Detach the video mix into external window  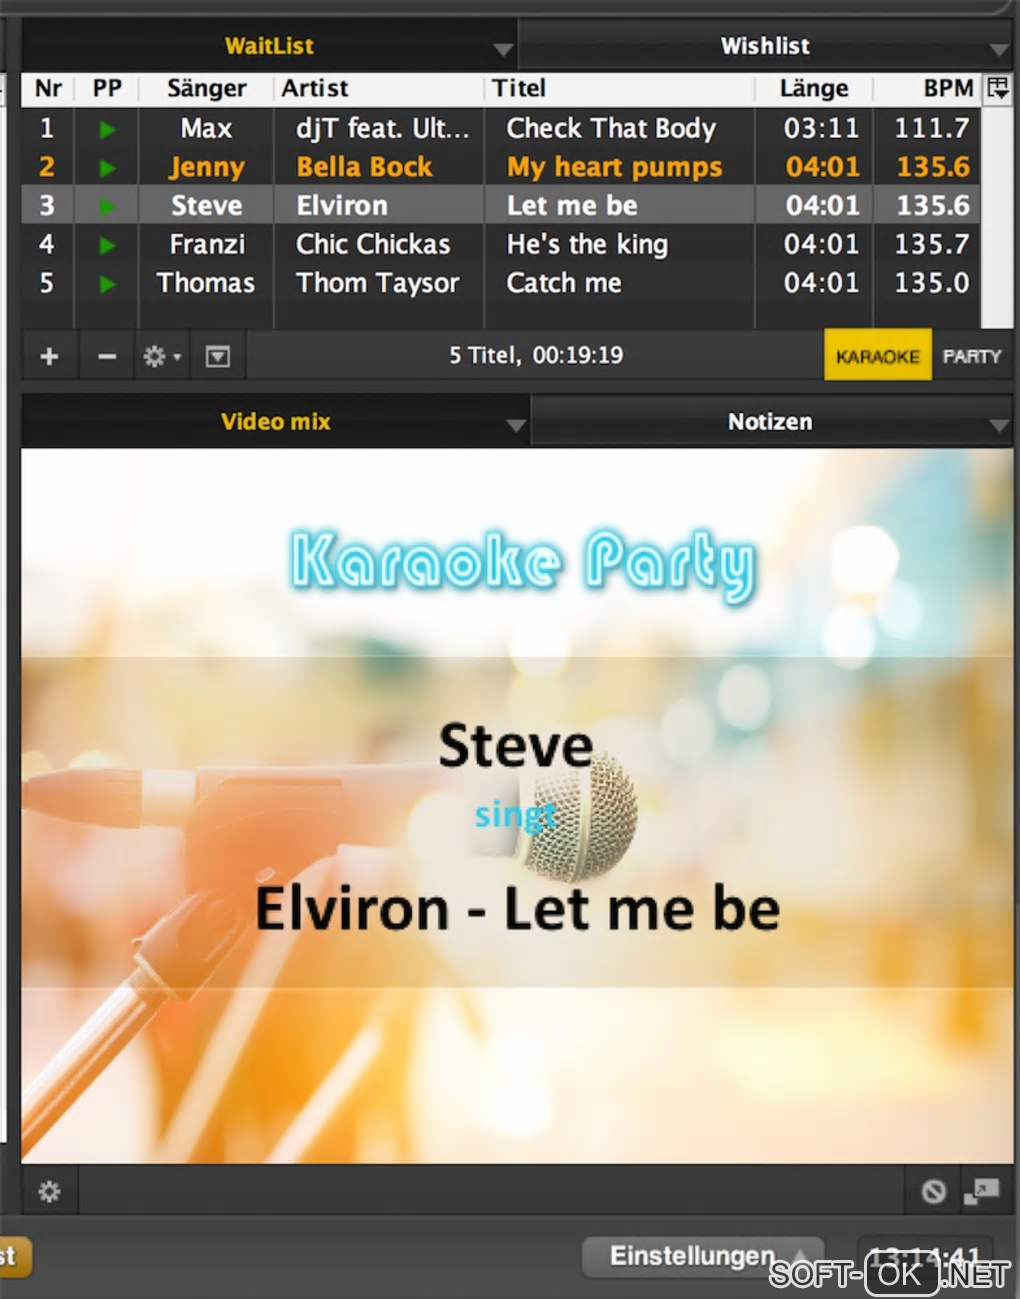tap(981, 1191)
